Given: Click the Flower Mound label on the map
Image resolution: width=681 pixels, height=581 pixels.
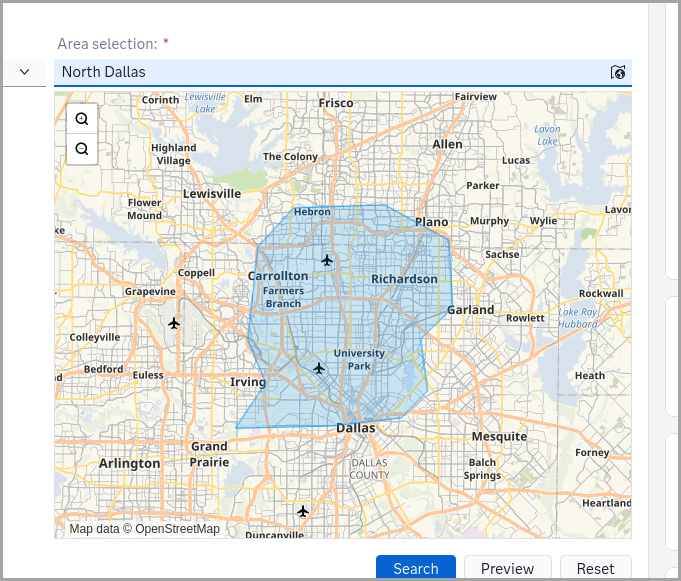Looking at the screenshot, I should click(144, 209).
